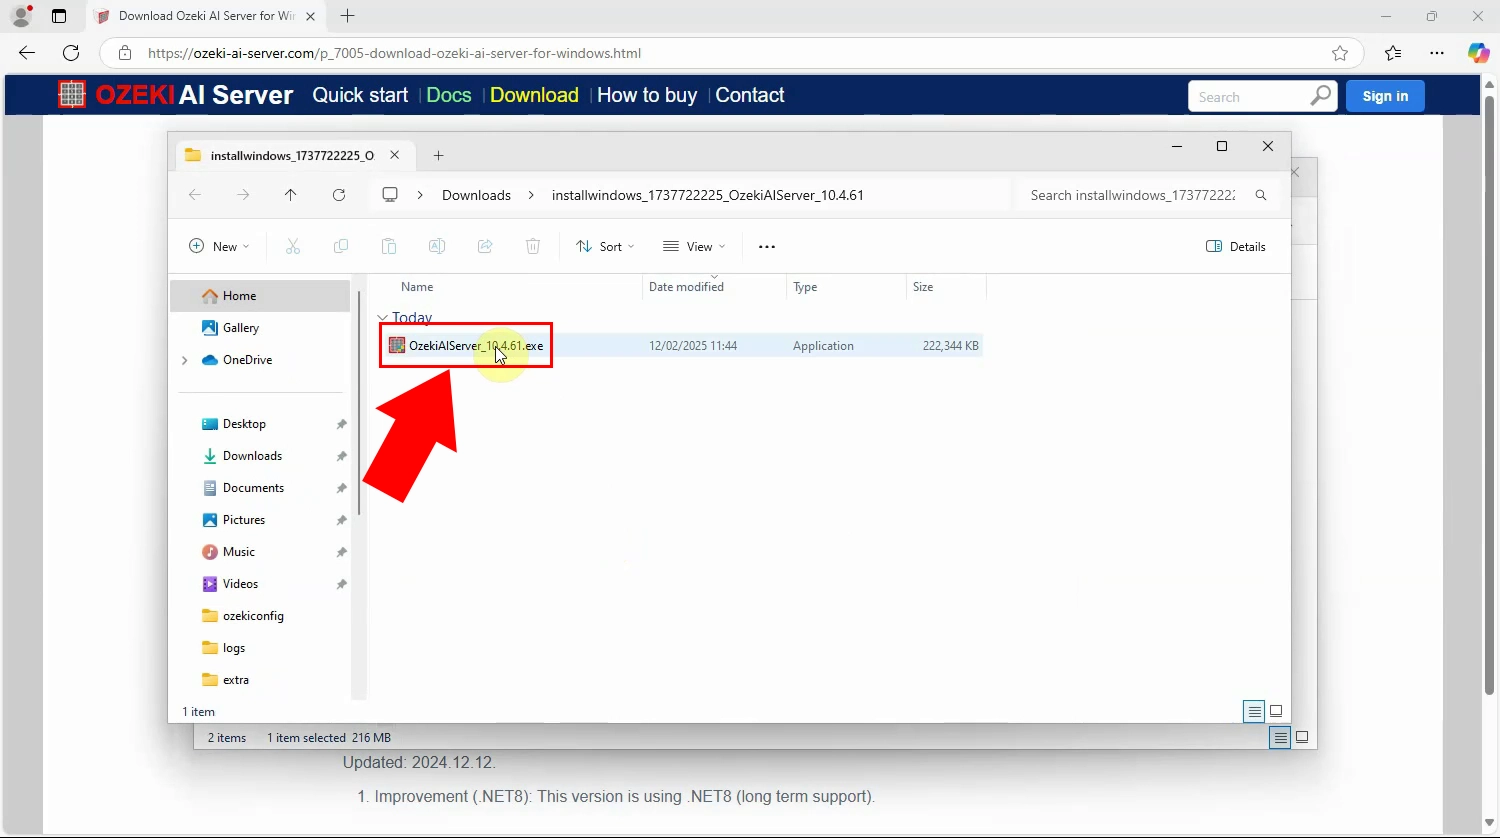The height and width of the screenshot is (838, 1500).
Task: Click the Share icon in Explorer toolbar
Action: (x=485, y=246)
